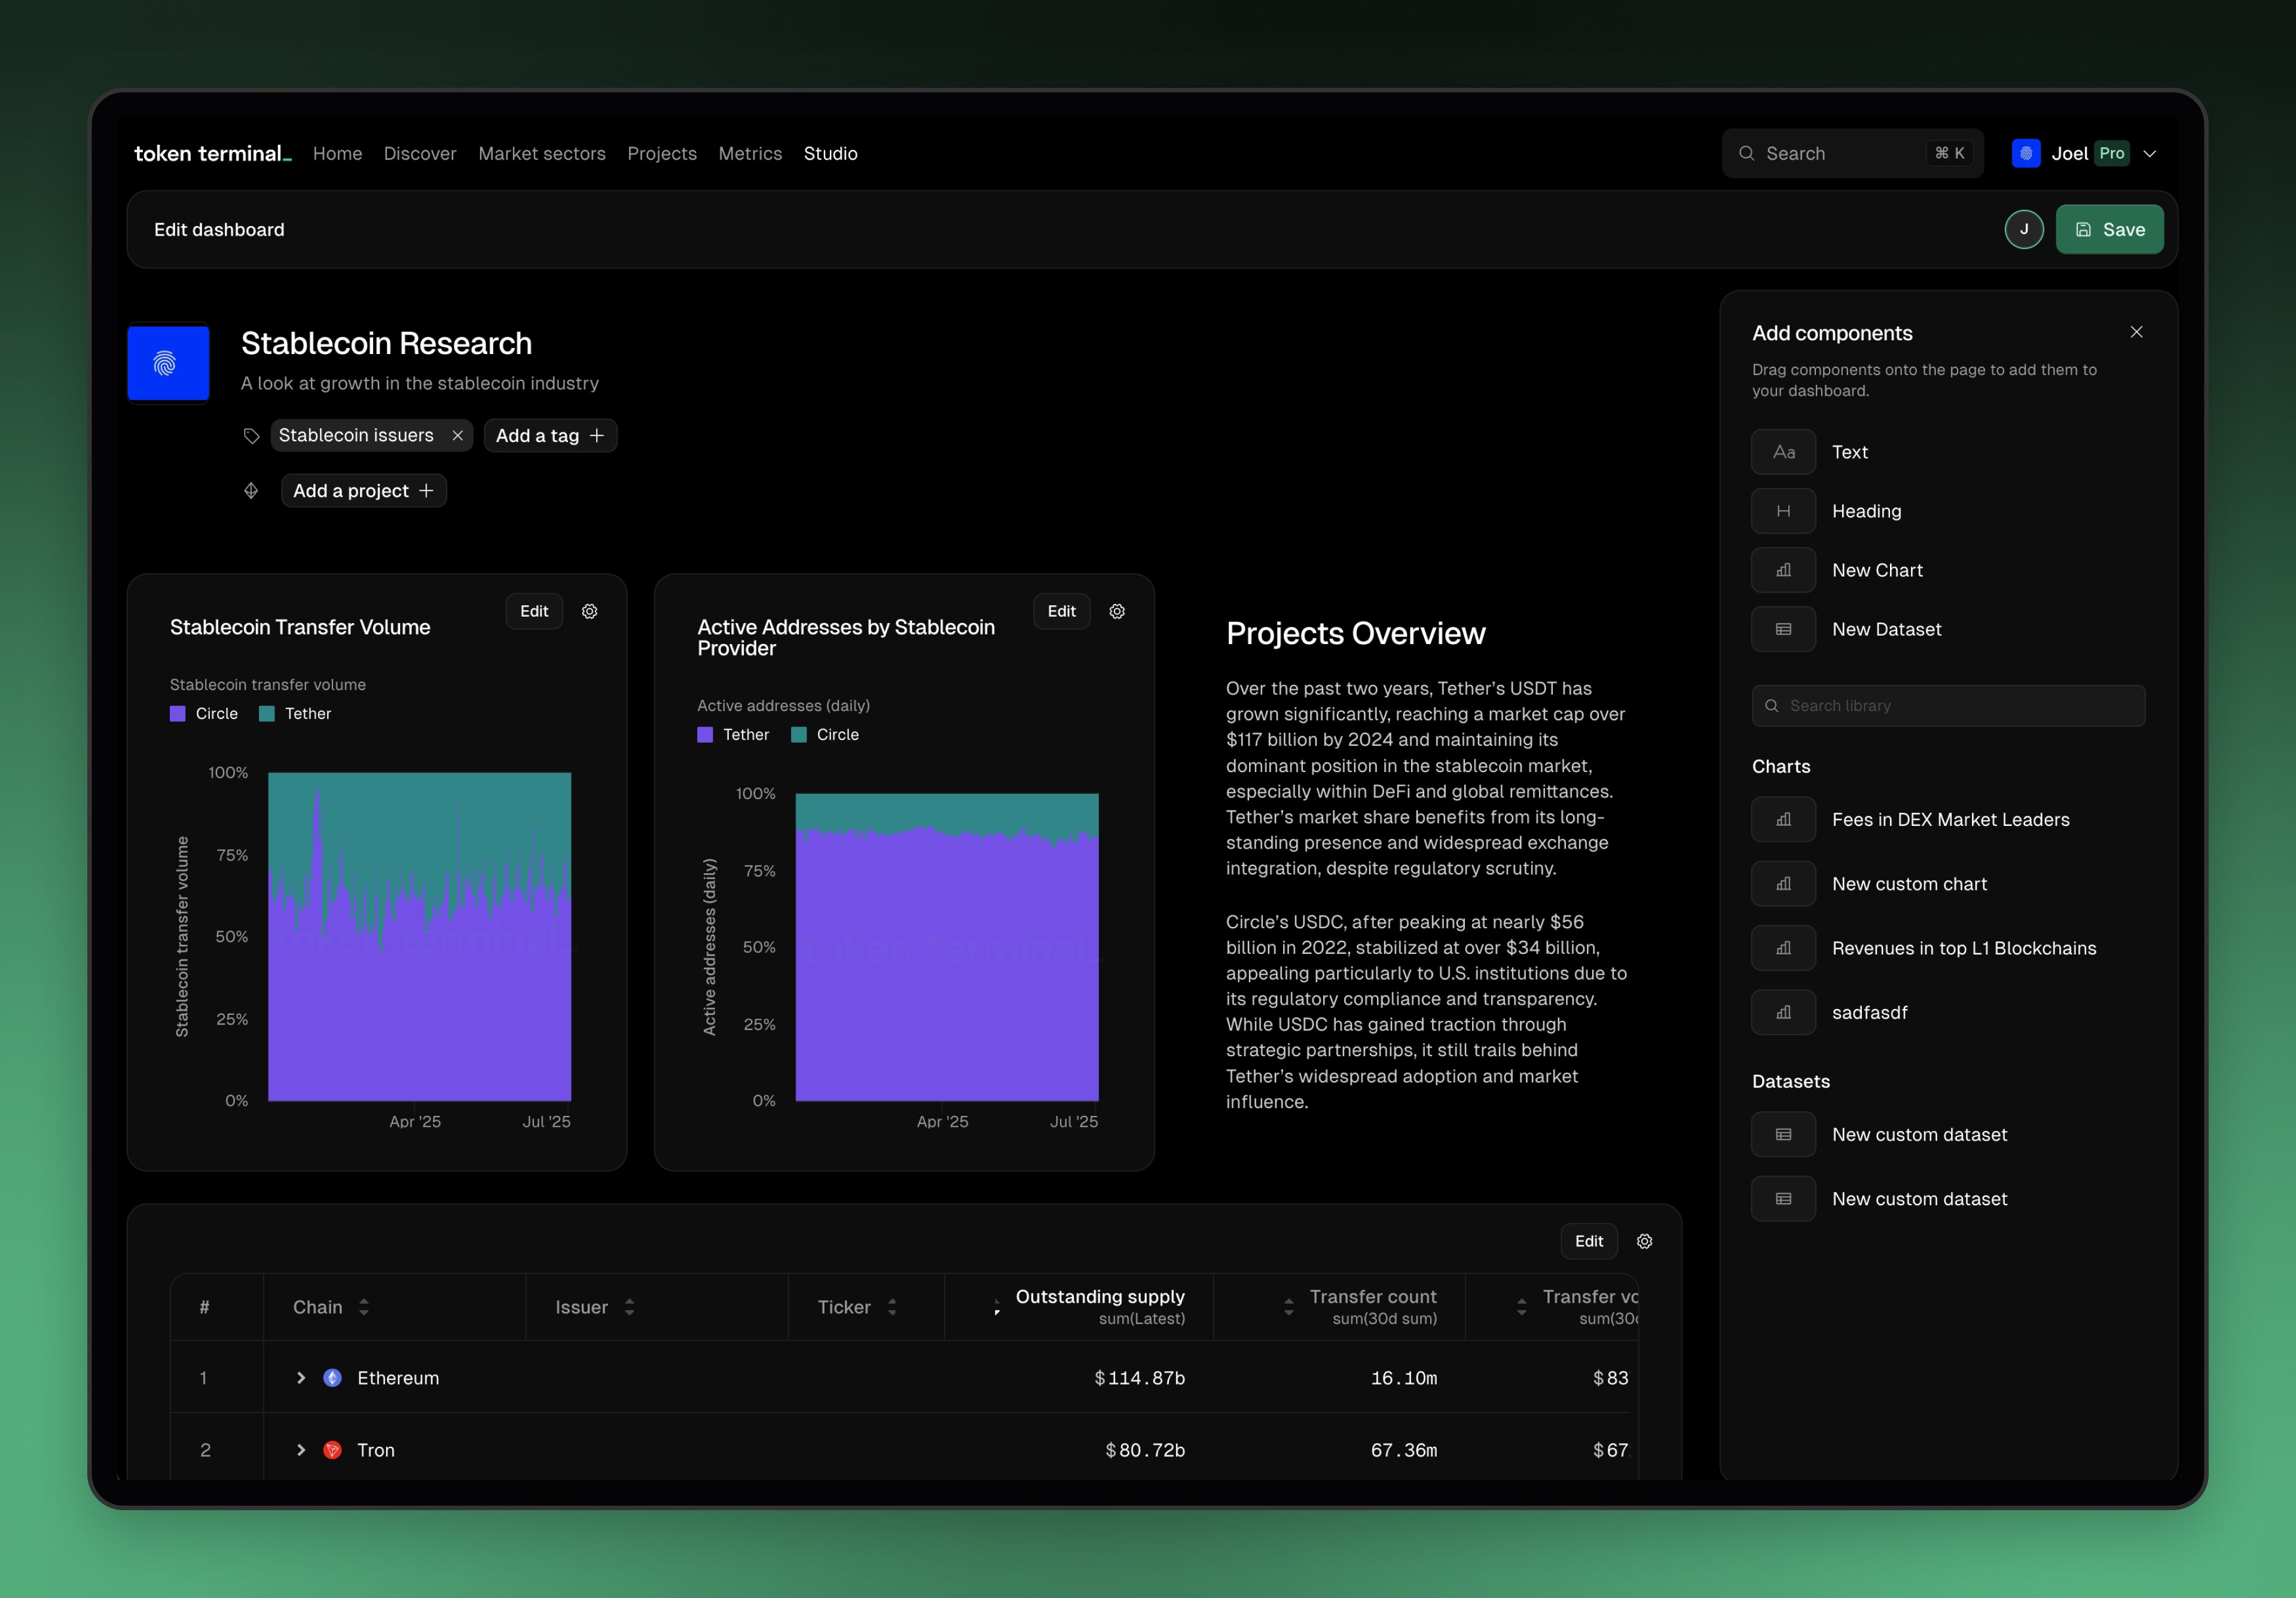Open settings gear for the dataset table
The height and width of the screenshot is (1598, 2296).
1644,1241
